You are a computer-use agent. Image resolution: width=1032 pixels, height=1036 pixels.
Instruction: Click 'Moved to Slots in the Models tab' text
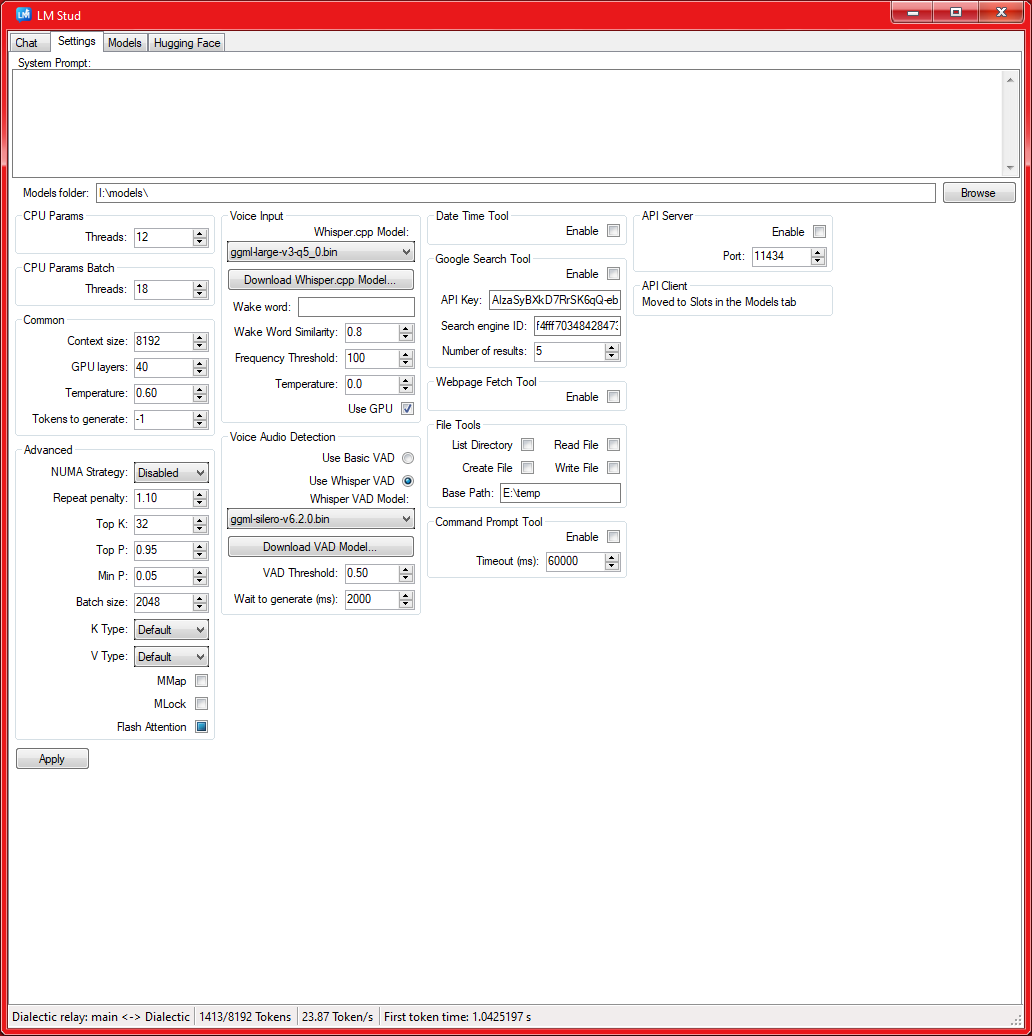719,302
